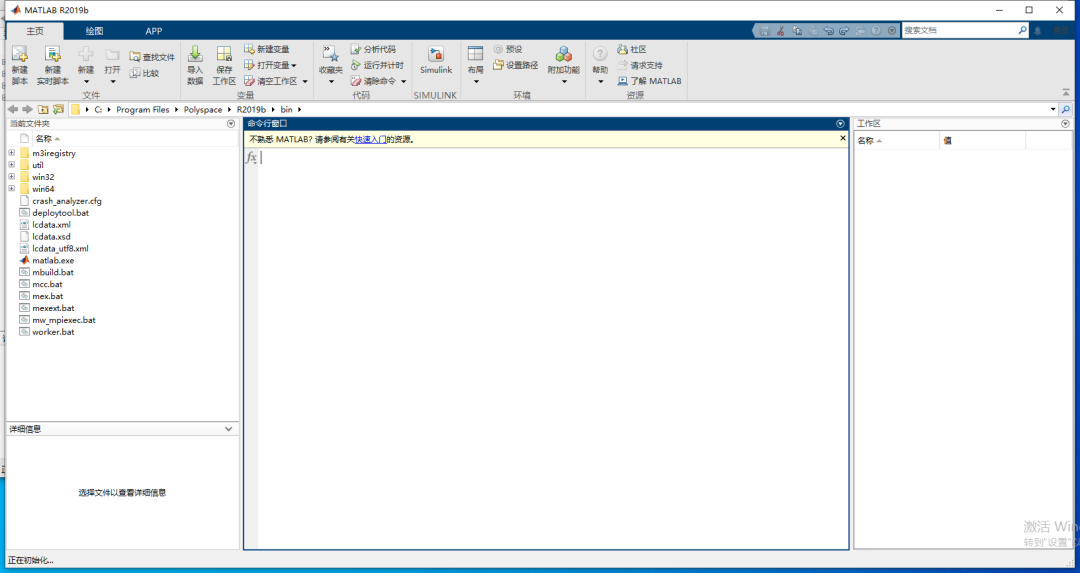
Task: Click the up-one-level folder icon
Action: coord(43,110)
